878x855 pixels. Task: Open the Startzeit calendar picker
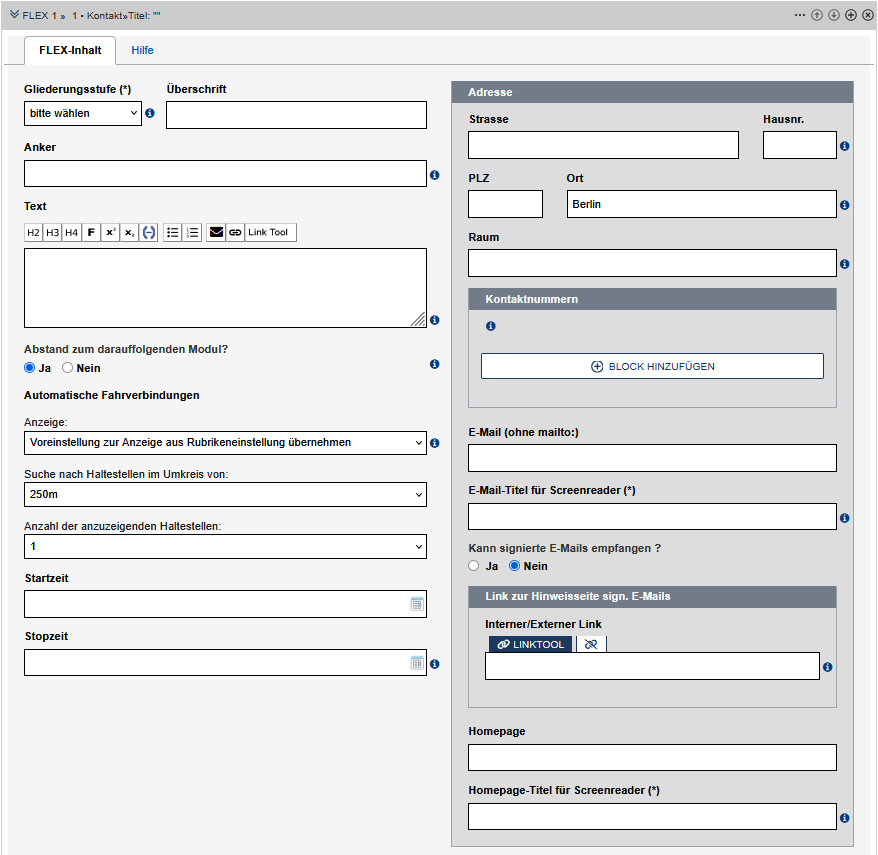tap(417, 605)
